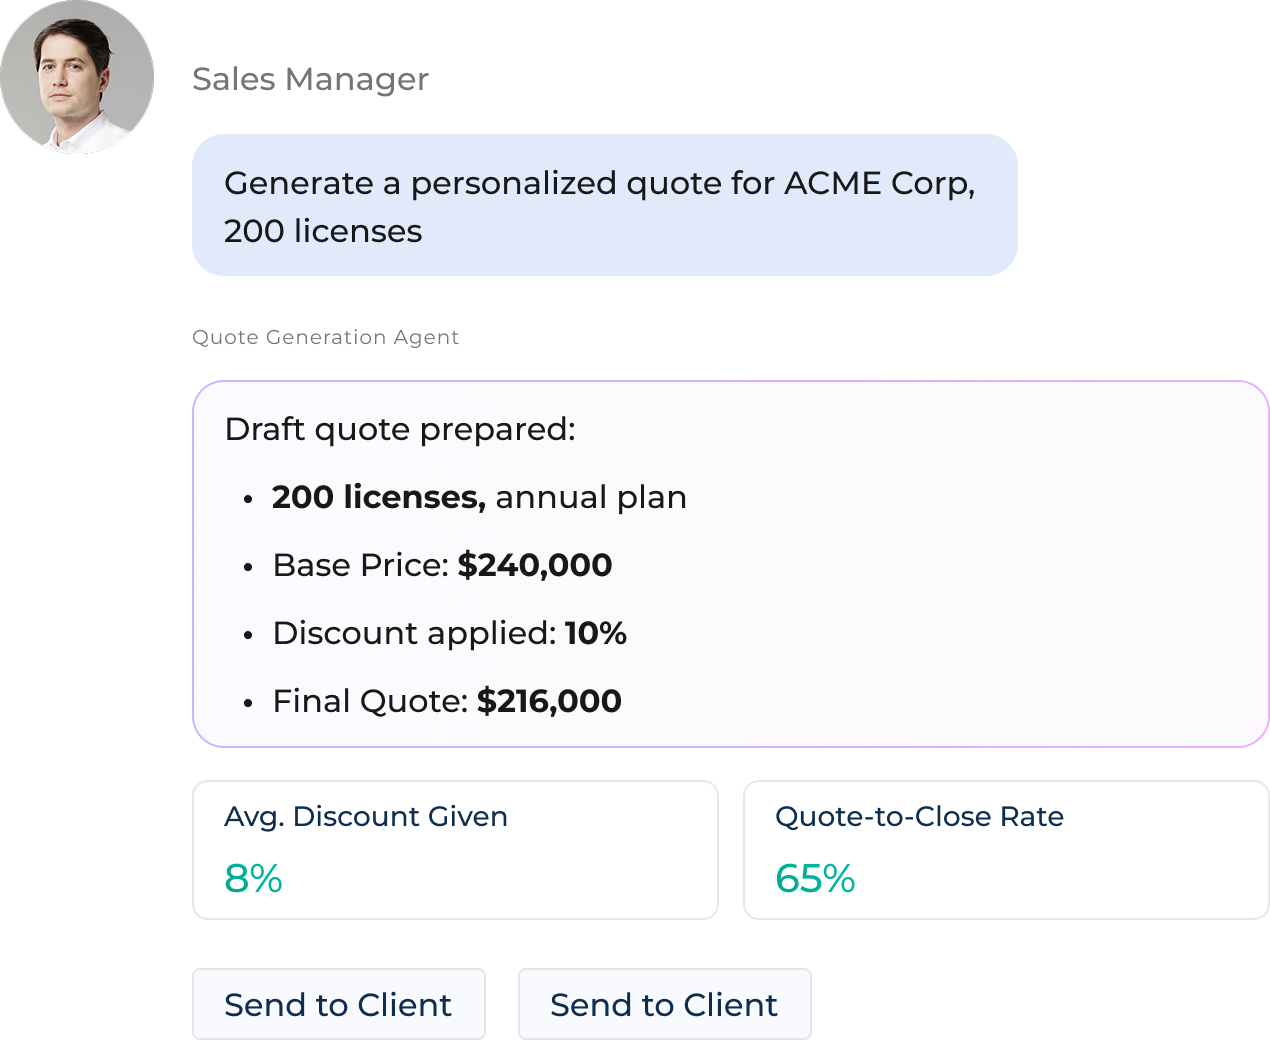The width and height of the screenshot is (1270, 1056).
Task: Click the Sales Manager avatar photo
Action: (77, 78)
